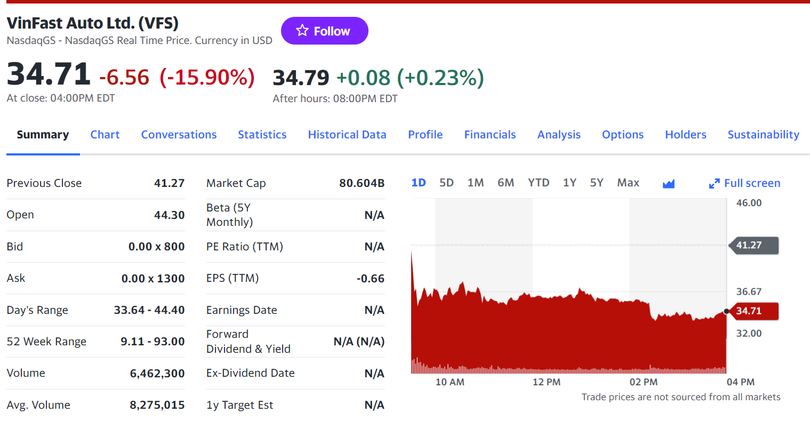Image resolution: width=810 pixels, height=440 pixels.
Task: Go to the Statistics tab
Action: point(262,135)
